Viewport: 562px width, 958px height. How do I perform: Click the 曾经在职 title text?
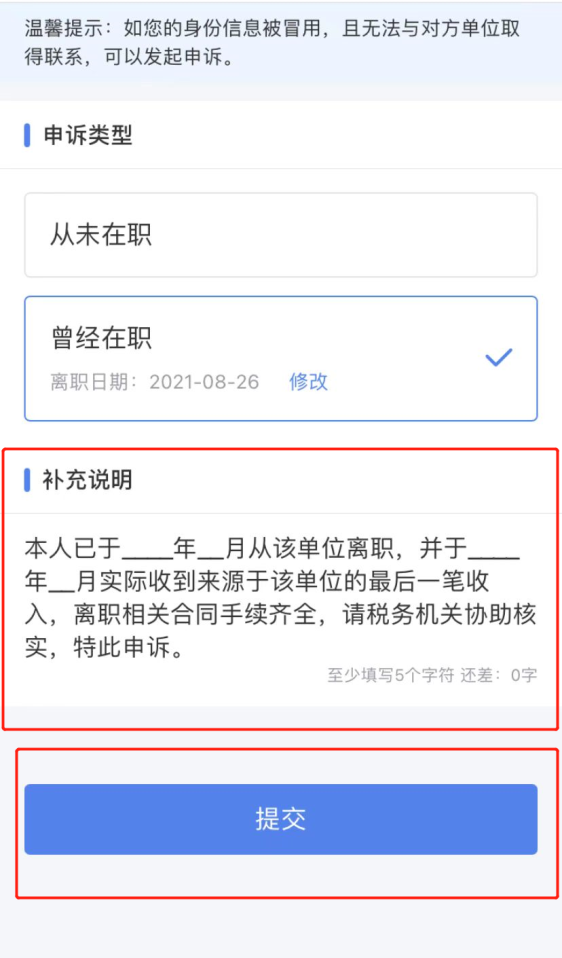(101, 338)
